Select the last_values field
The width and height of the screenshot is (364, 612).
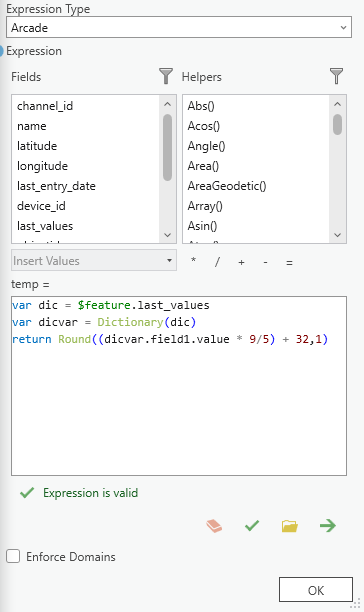45,226
